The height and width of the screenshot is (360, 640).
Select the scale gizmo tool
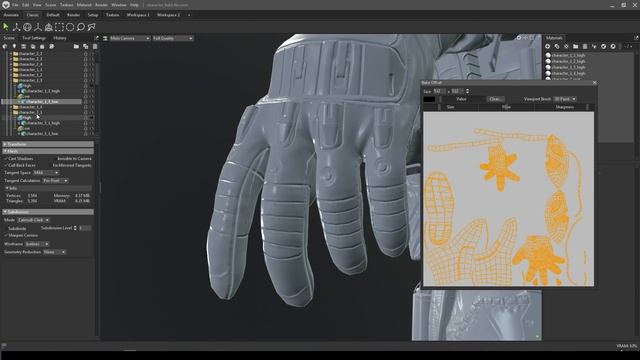38,27
